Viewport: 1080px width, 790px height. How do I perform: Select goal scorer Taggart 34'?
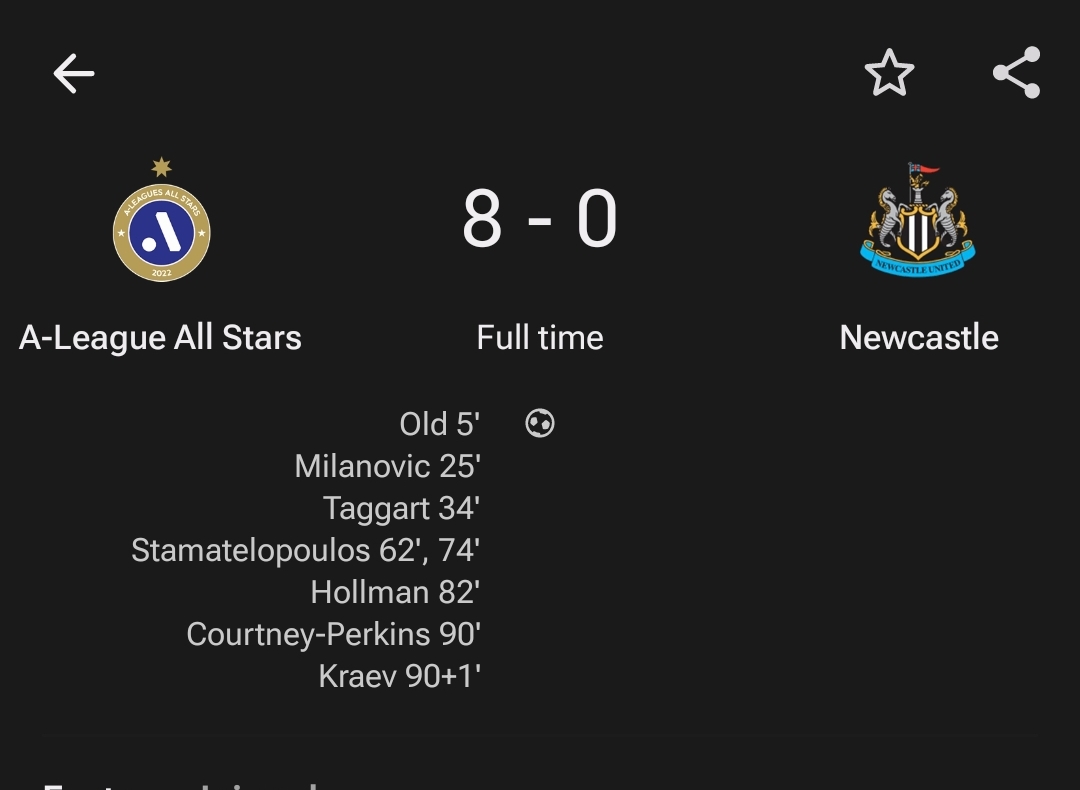402,509
